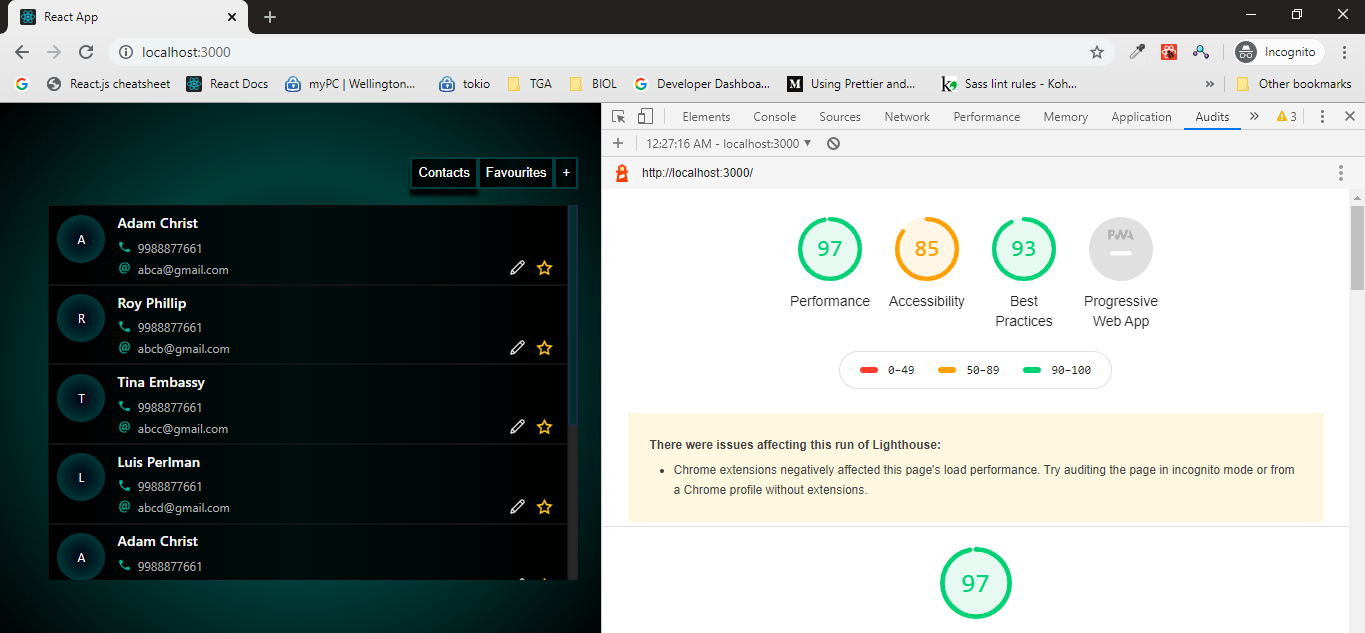Mark Tina Embassy as favourite
Viewport: 1365px width, 633px height.
[544, 427]
